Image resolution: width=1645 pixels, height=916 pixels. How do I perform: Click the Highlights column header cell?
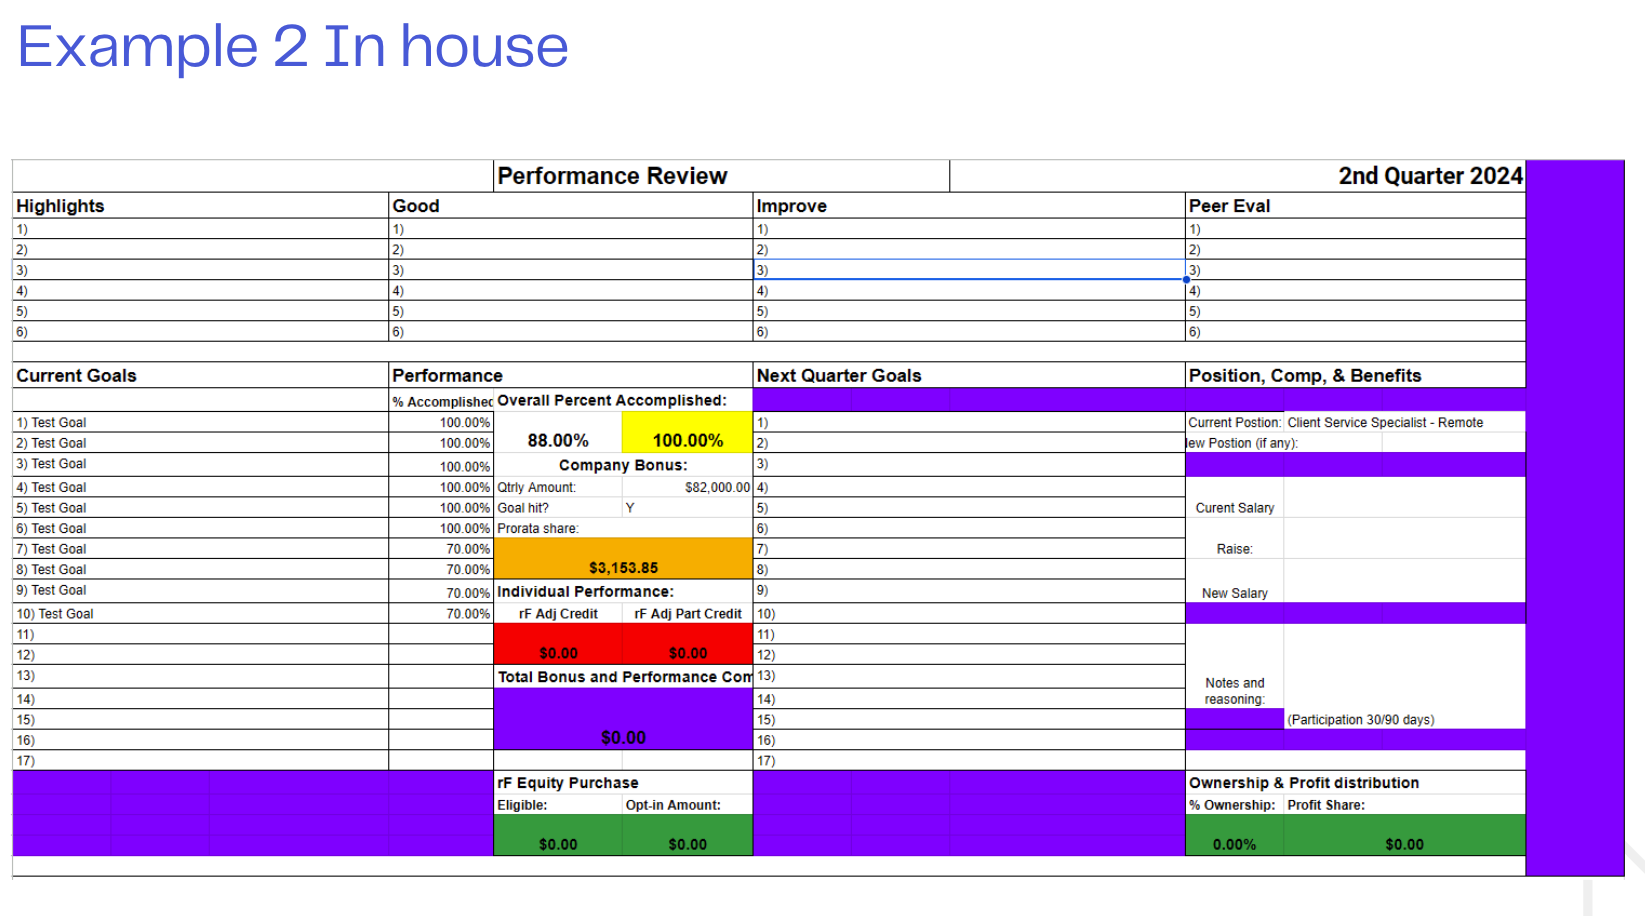pos(200,206)
